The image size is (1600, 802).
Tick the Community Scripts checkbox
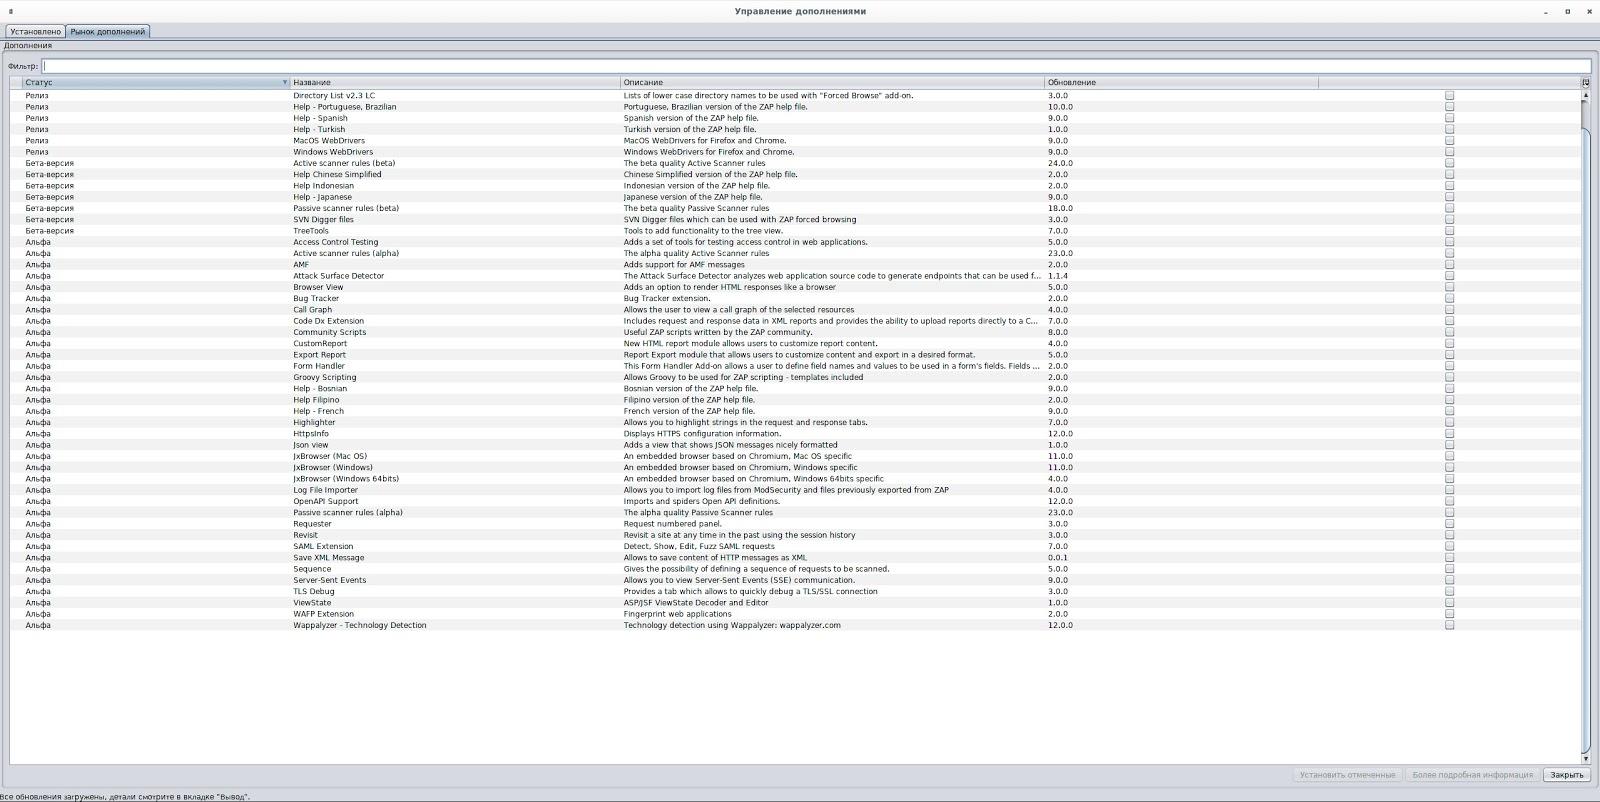pyautogui.click(x=1449, y=332)
